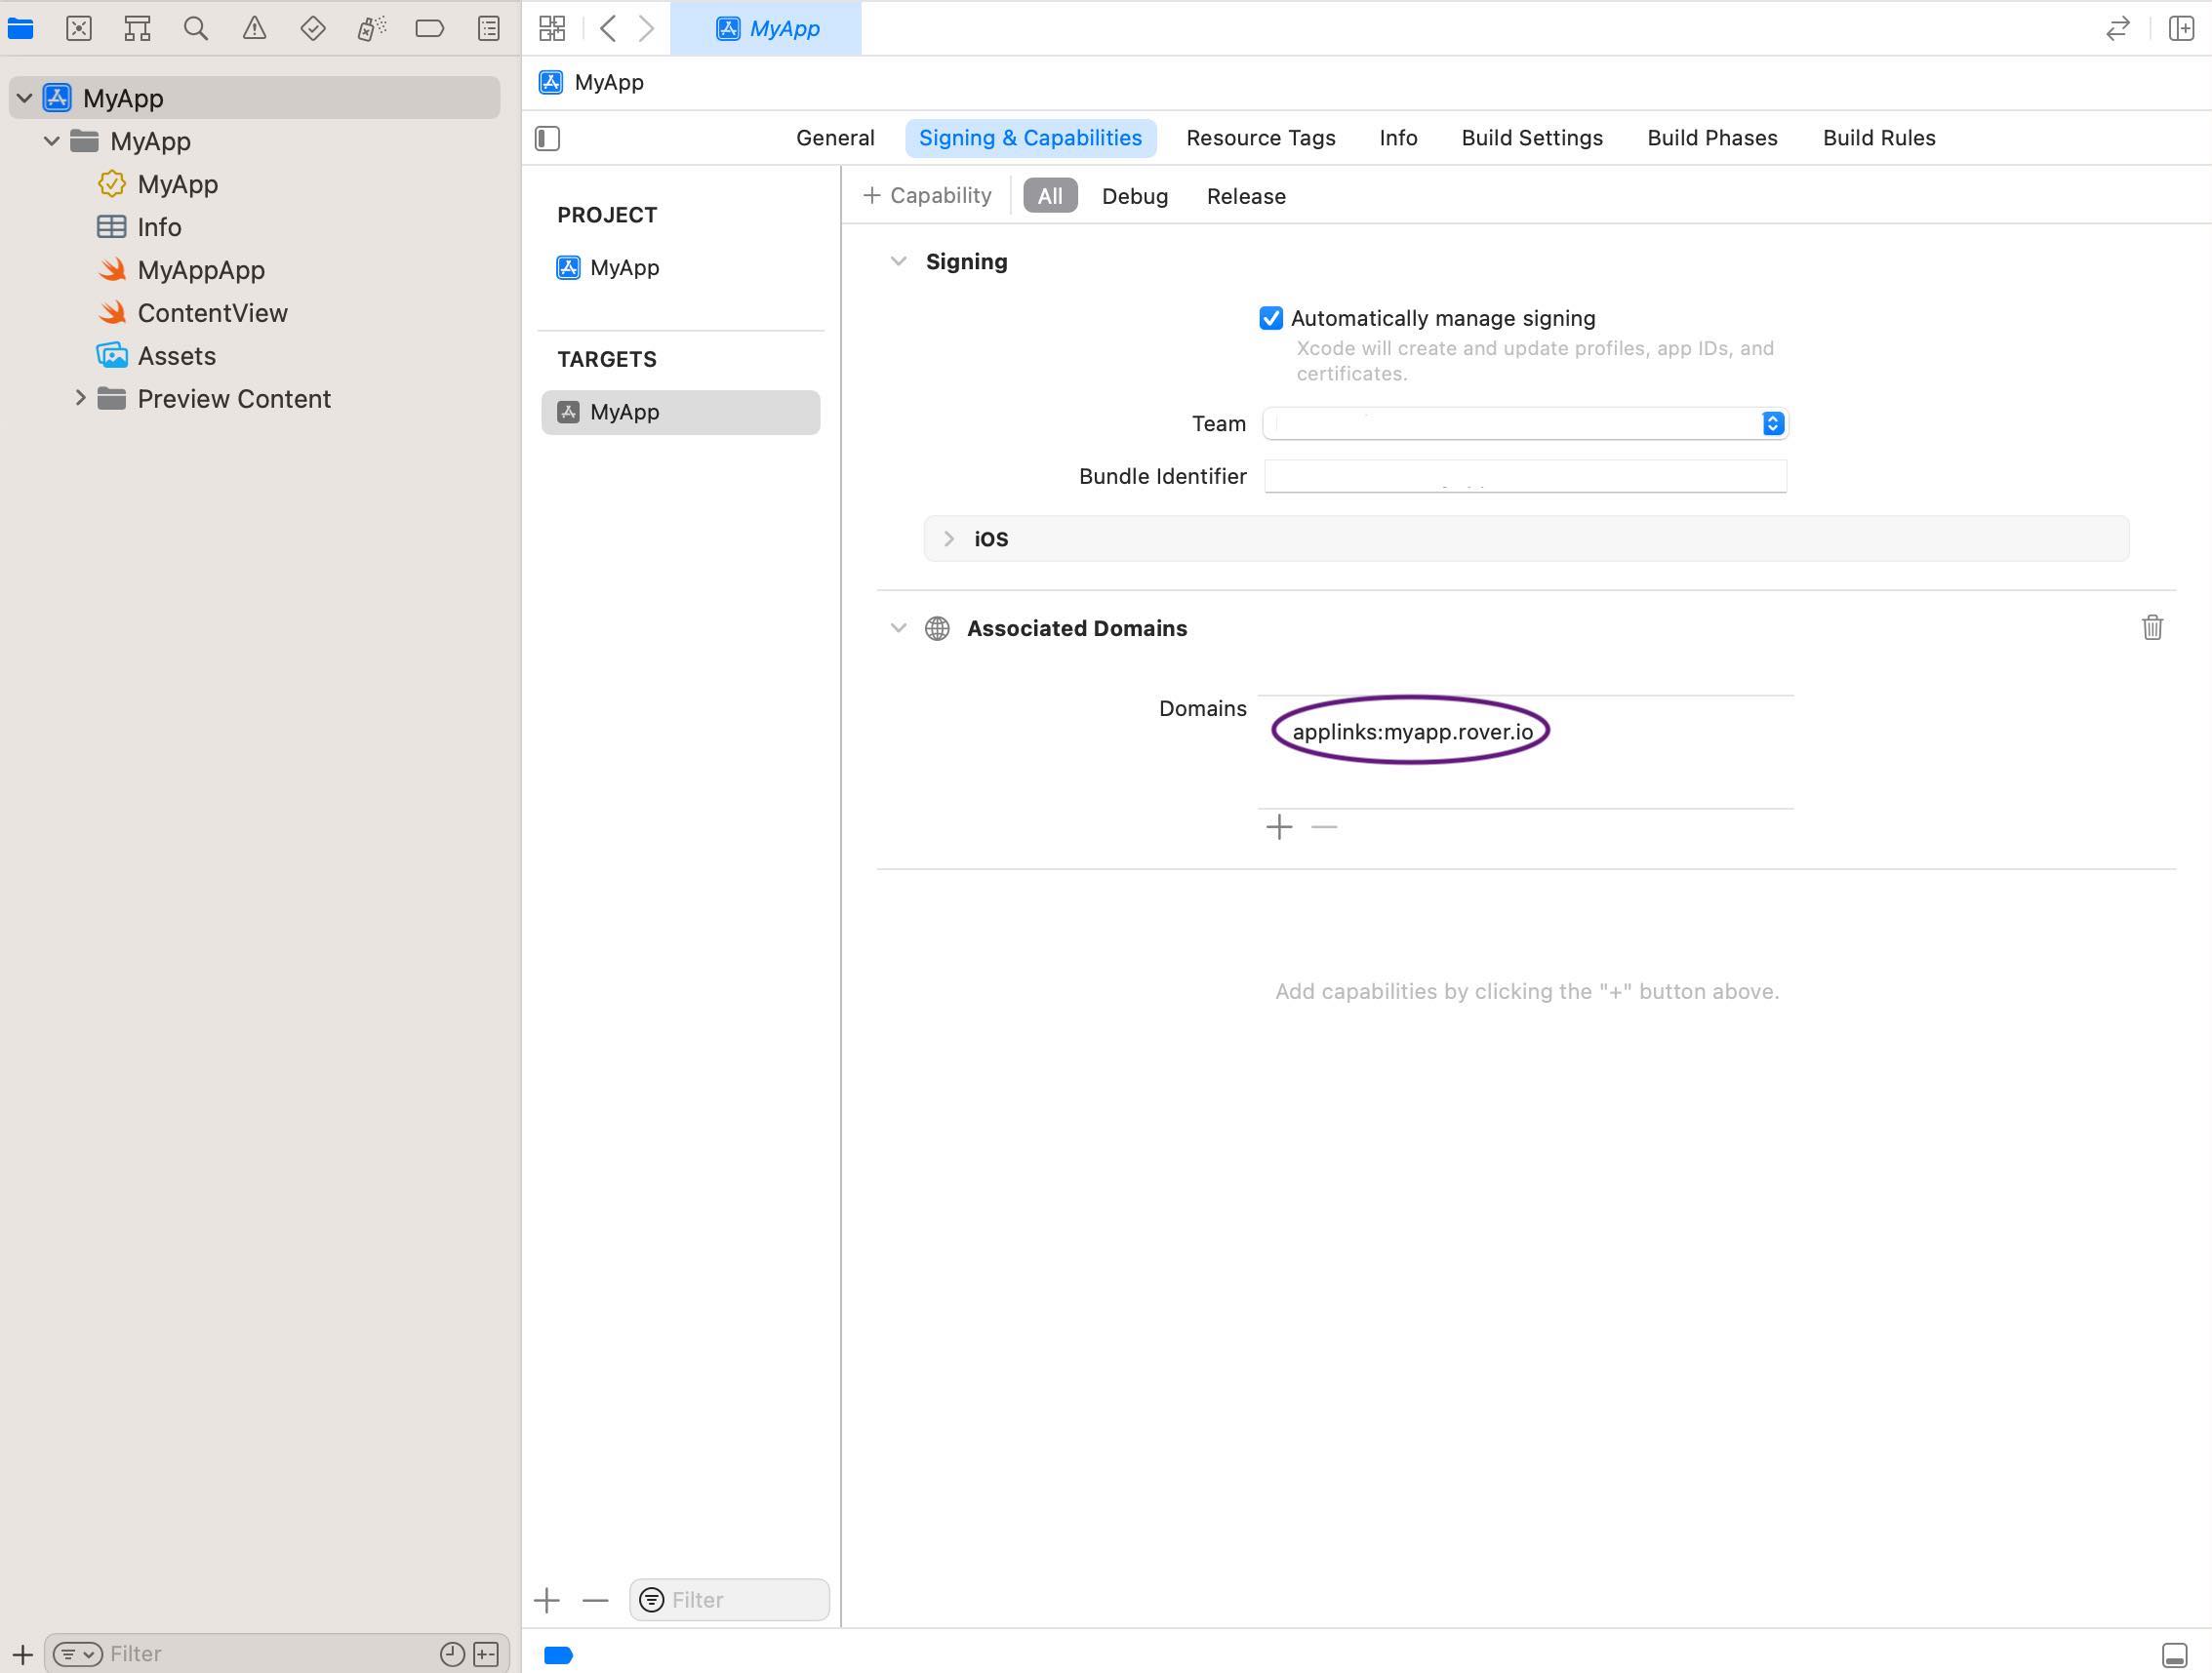Select the applinks:myapp.rover.io domain entry
The width and height of the screenshot is (2212, 1673).
pyautogui.click(x=1412, y=731)
